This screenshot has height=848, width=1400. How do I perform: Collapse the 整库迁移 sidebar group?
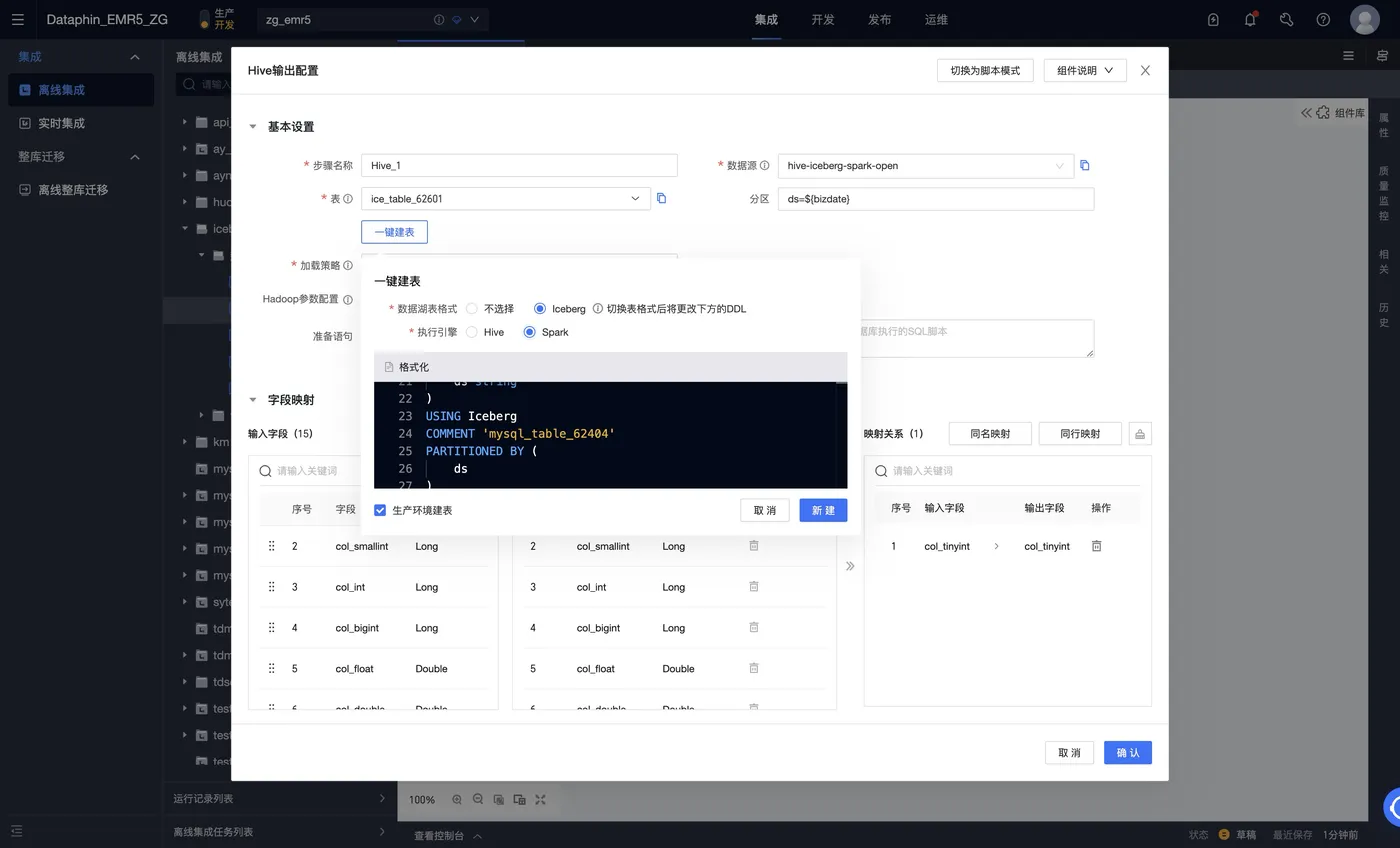click(135, 157)
